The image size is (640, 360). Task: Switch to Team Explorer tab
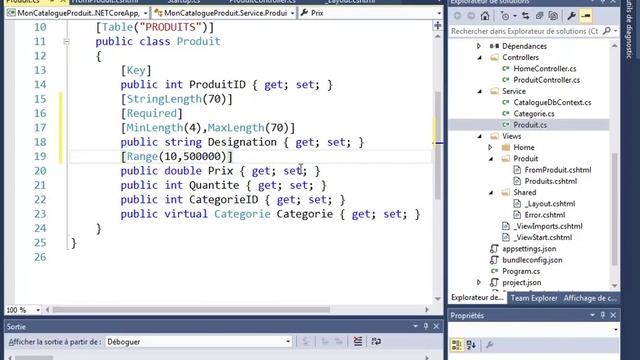[x=534, y=298]
